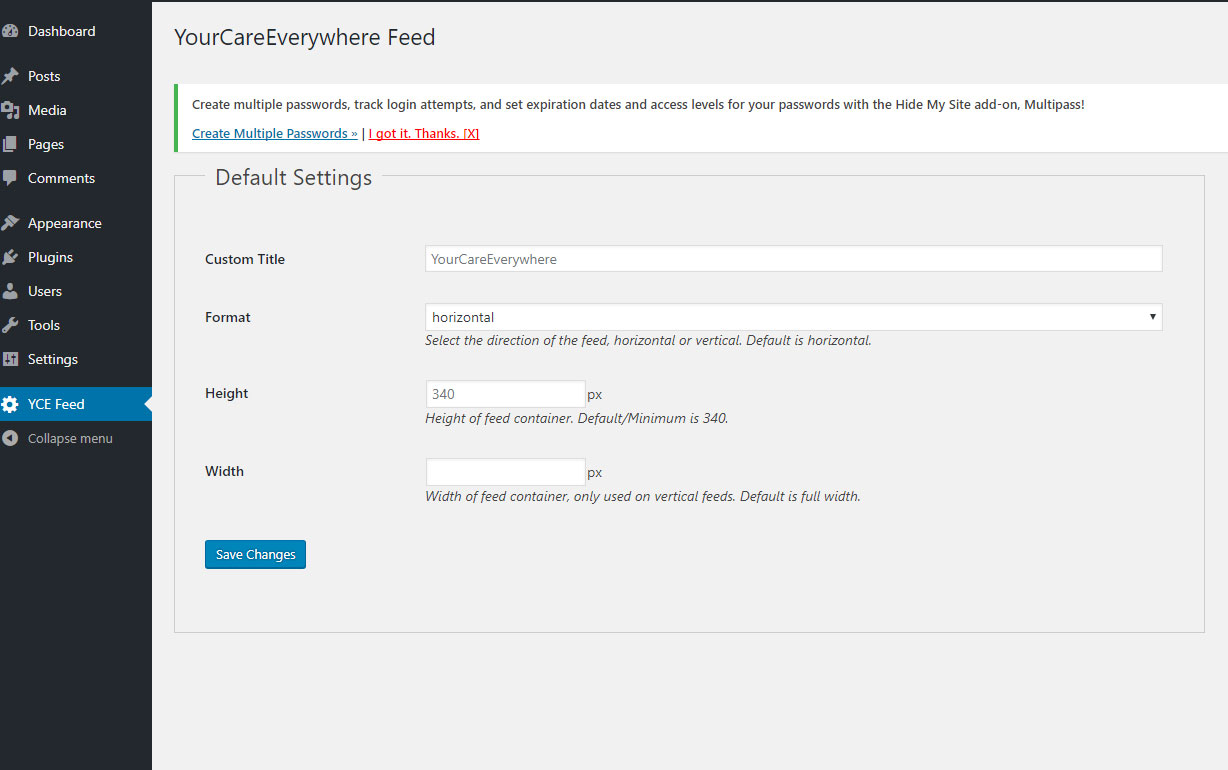
Task: Click the Media library icon
Action: pyautogui.click(x=10, y=110)
